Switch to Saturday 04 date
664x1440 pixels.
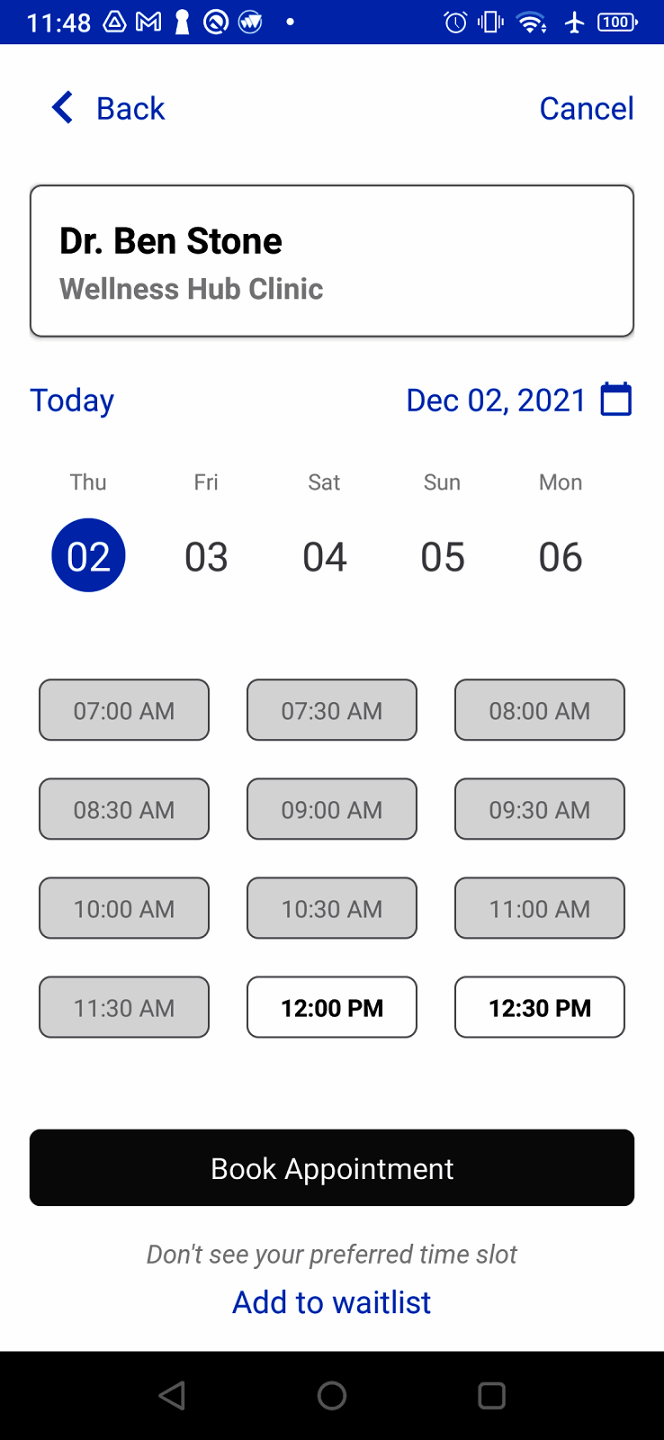click(x=324, y=556)
